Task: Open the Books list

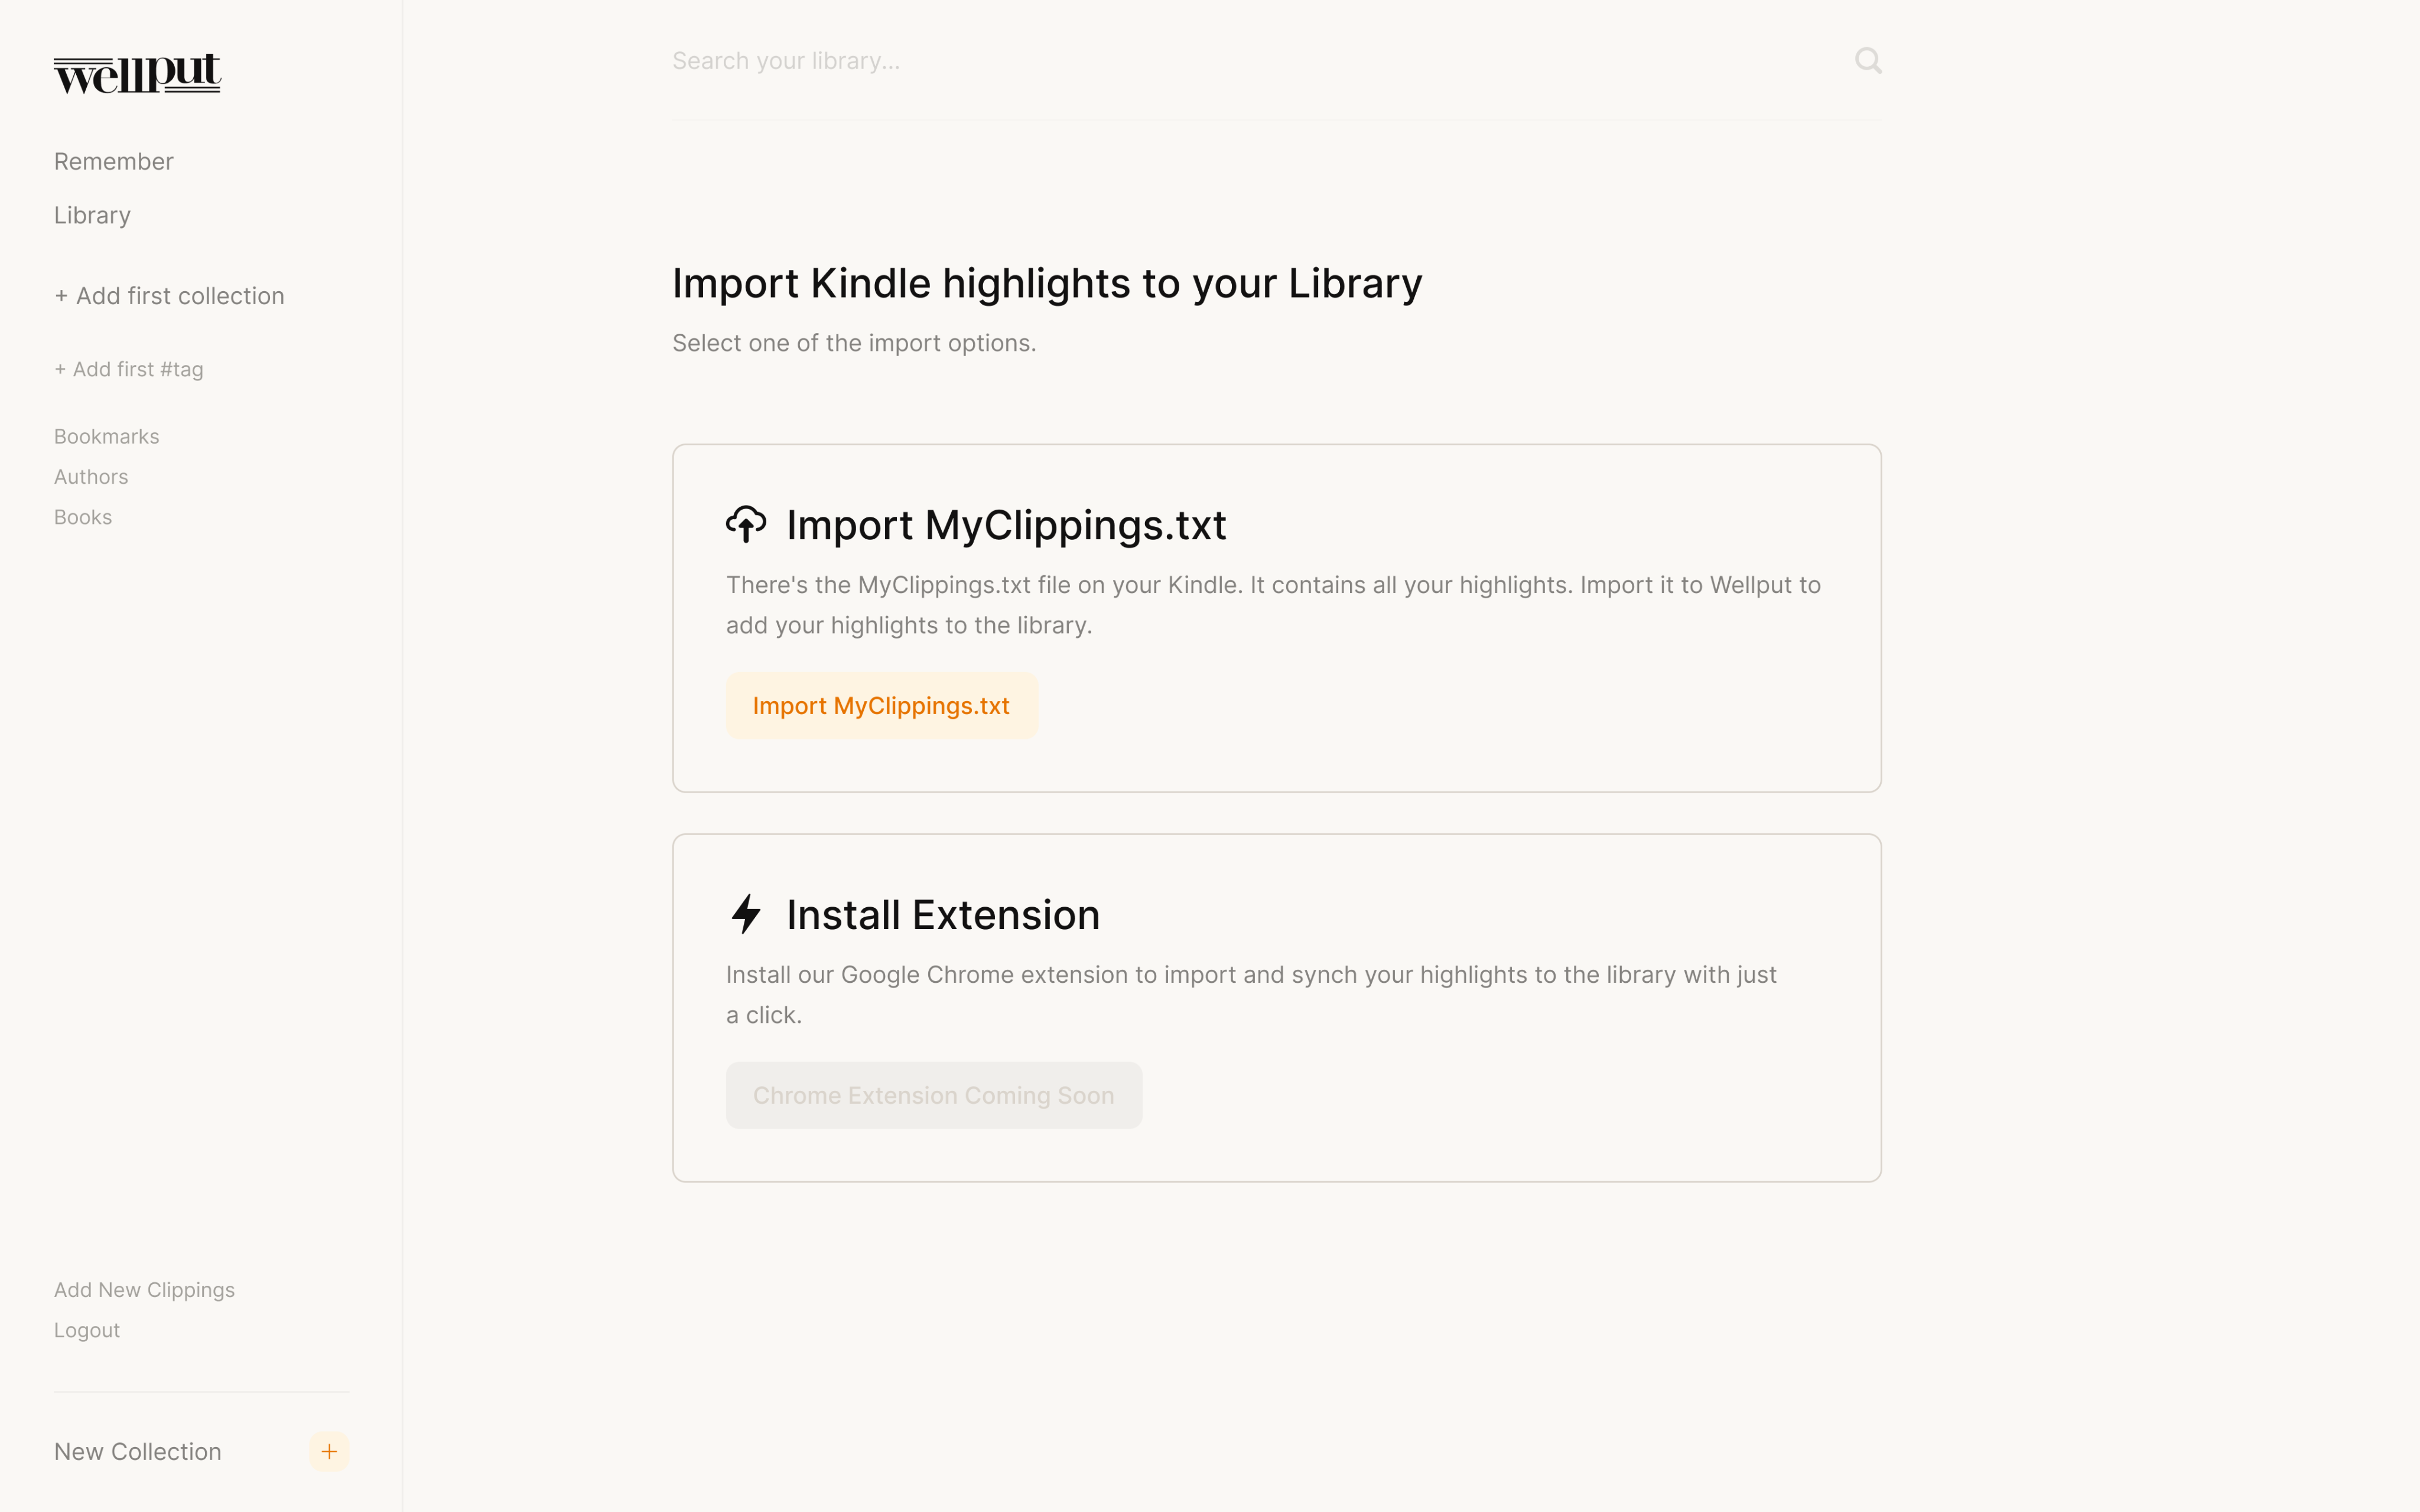Action: pos(83,518)
